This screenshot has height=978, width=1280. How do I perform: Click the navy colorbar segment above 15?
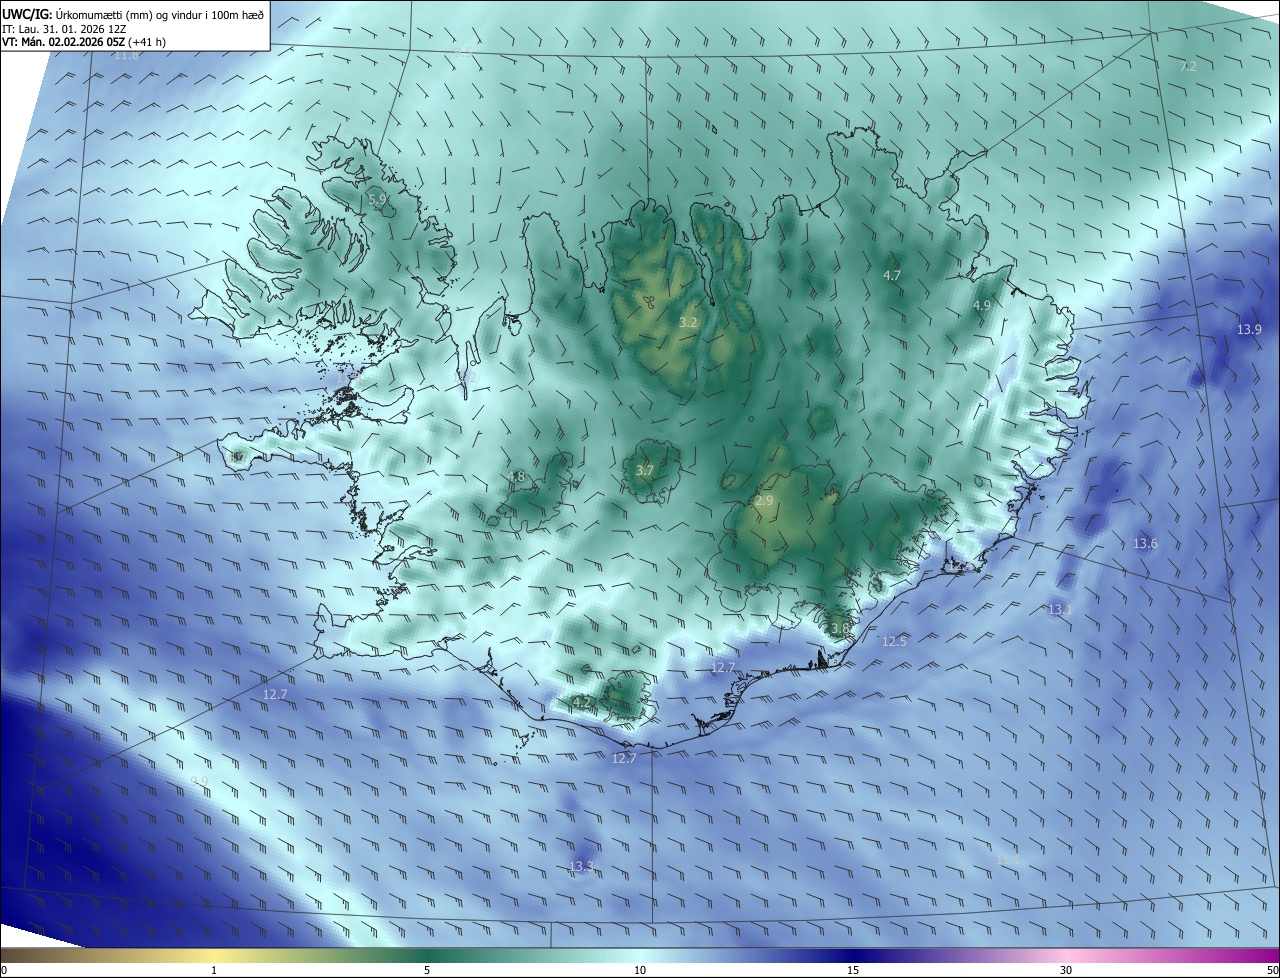click(853, 955)
